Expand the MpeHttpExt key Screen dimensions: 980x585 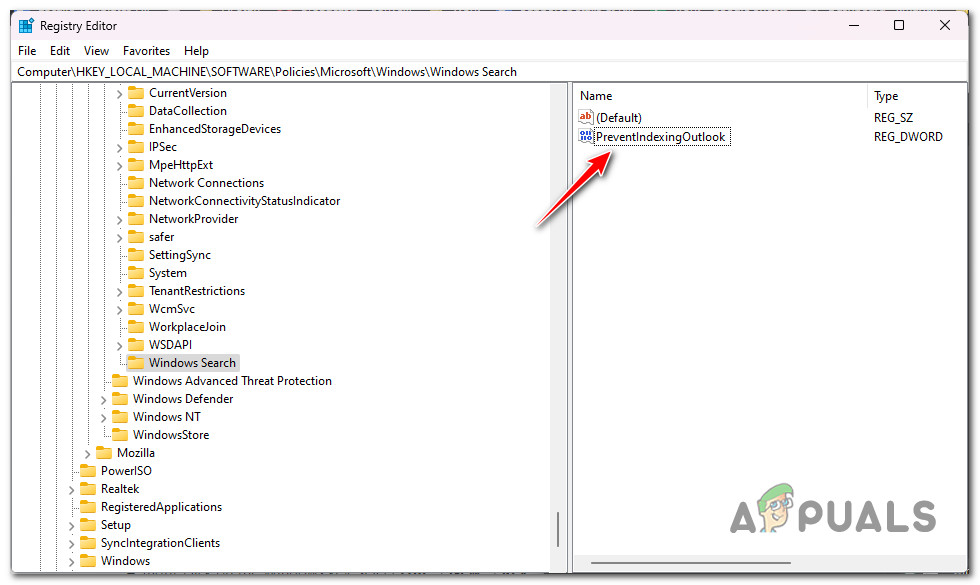pos(119,166)
